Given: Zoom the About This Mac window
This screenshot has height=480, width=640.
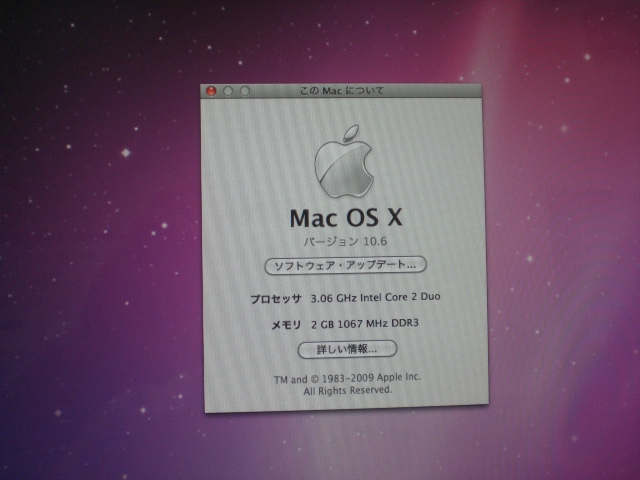Looking at the screenshot, I should pyautogui.click(x=244, y=91).
